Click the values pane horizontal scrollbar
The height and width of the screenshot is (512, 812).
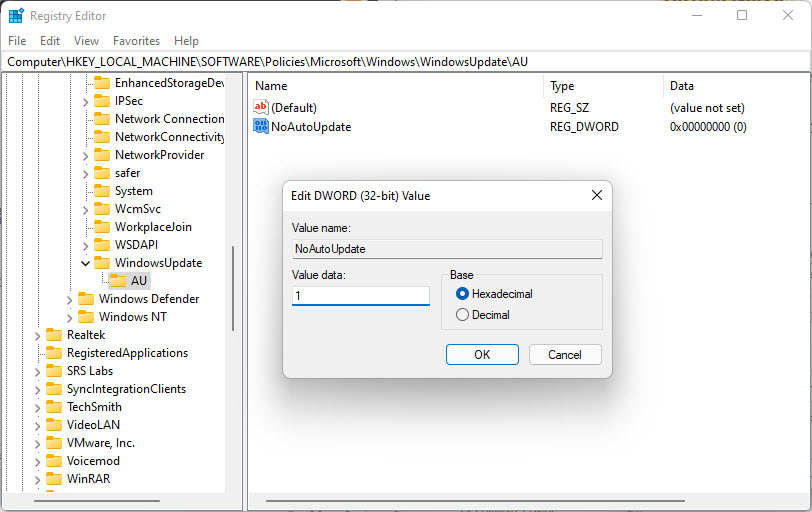point(475,501)
